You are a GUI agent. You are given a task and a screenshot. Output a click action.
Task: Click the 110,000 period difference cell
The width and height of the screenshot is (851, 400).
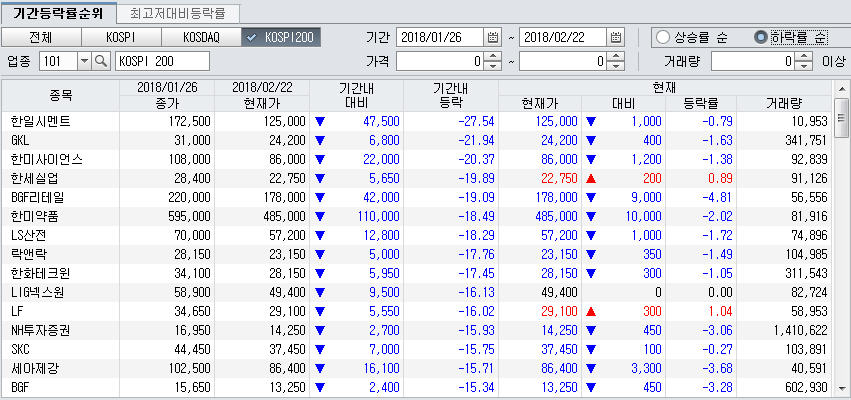(378, 217)
